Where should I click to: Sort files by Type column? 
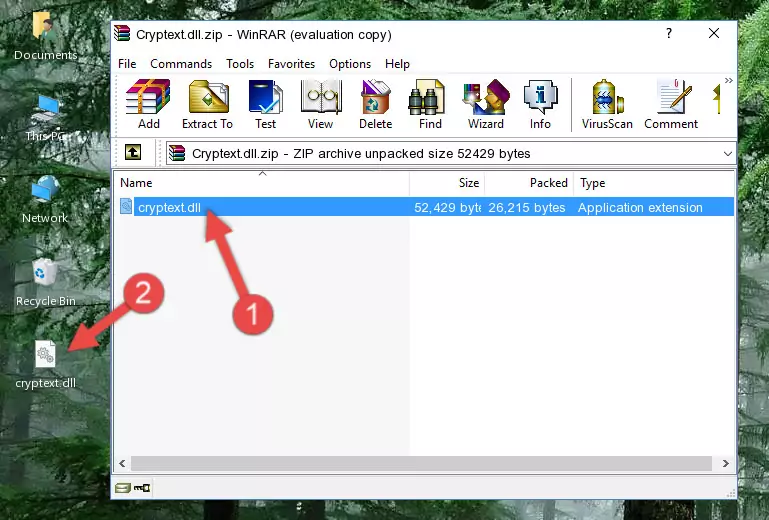point(654,183)
